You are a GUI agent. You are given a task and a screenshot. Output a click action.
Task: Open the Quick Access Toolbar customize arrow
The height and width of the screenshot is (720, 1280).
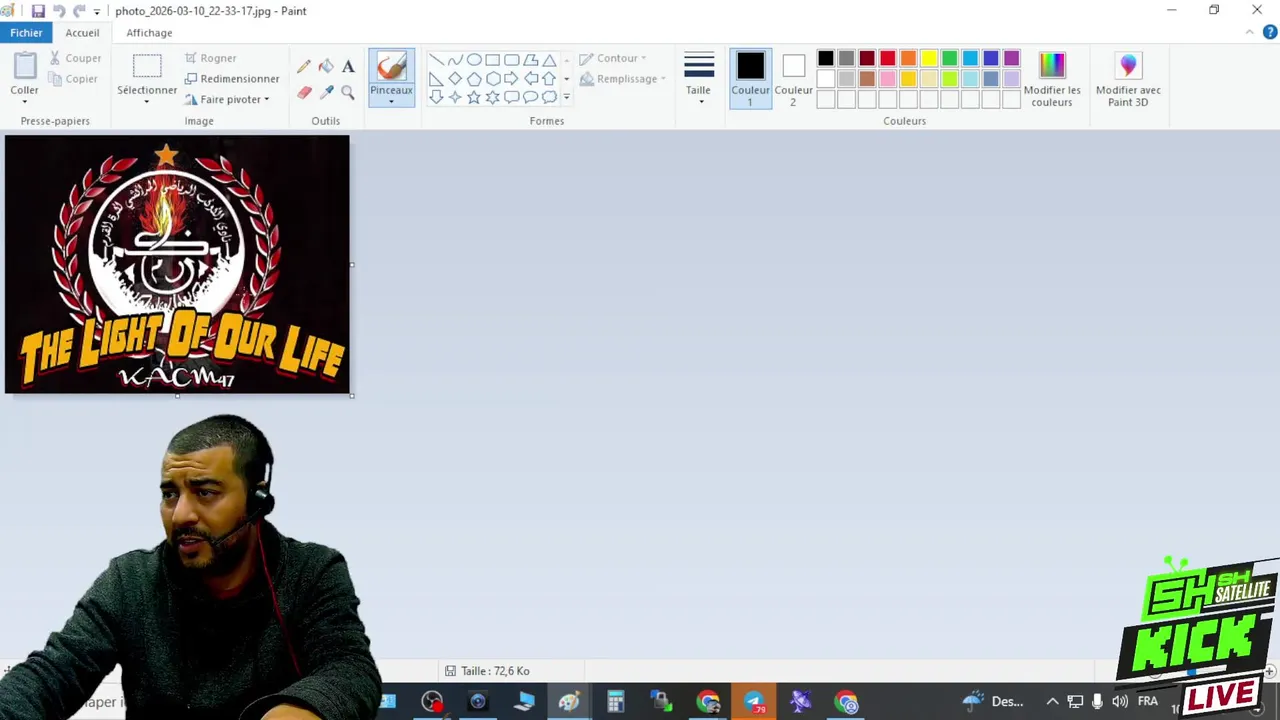(97, 11)
